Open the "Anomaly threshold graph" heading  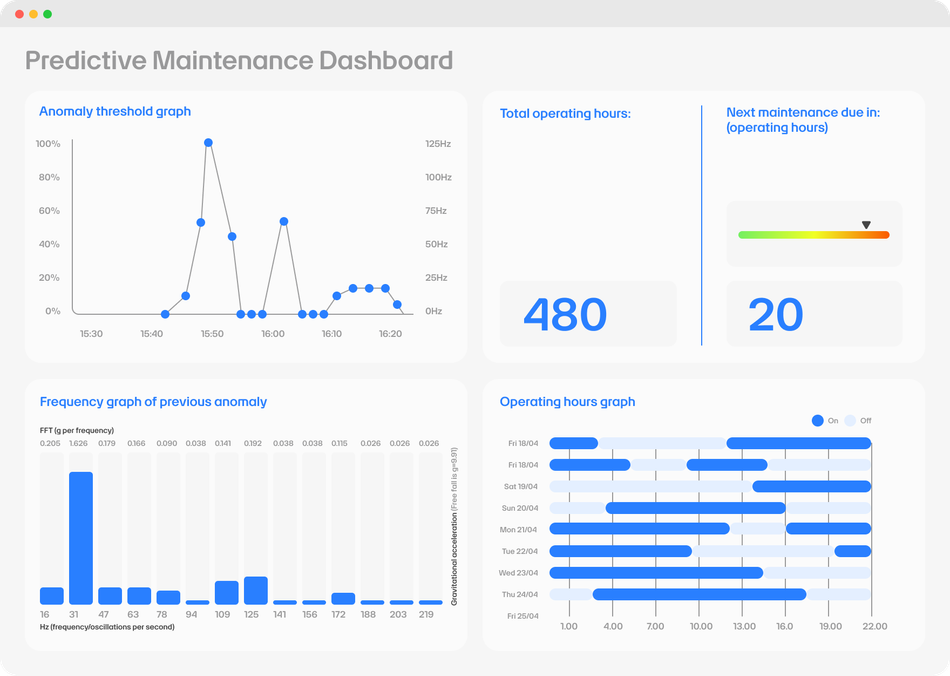[x=115, y=111]
